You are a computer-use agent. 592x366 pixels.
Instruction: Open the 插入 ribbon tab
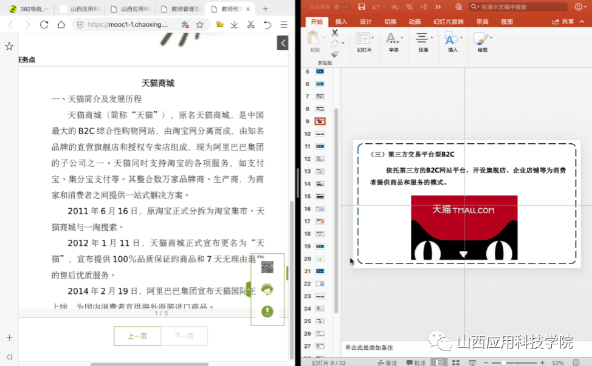tap(341, 22)
